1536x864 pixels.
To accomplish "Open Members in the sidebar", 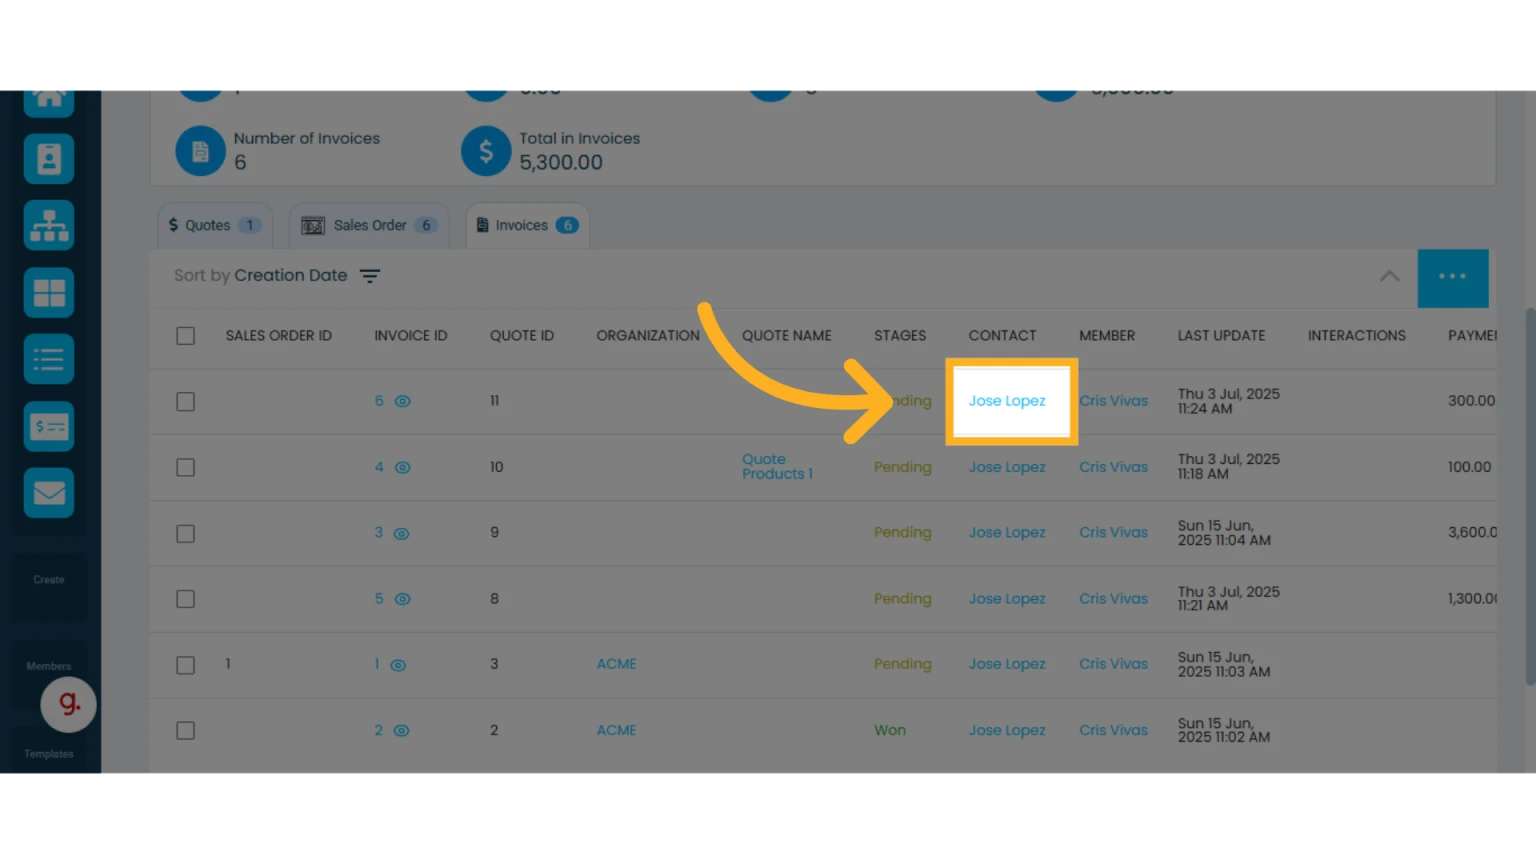I will tap(49, 666).
